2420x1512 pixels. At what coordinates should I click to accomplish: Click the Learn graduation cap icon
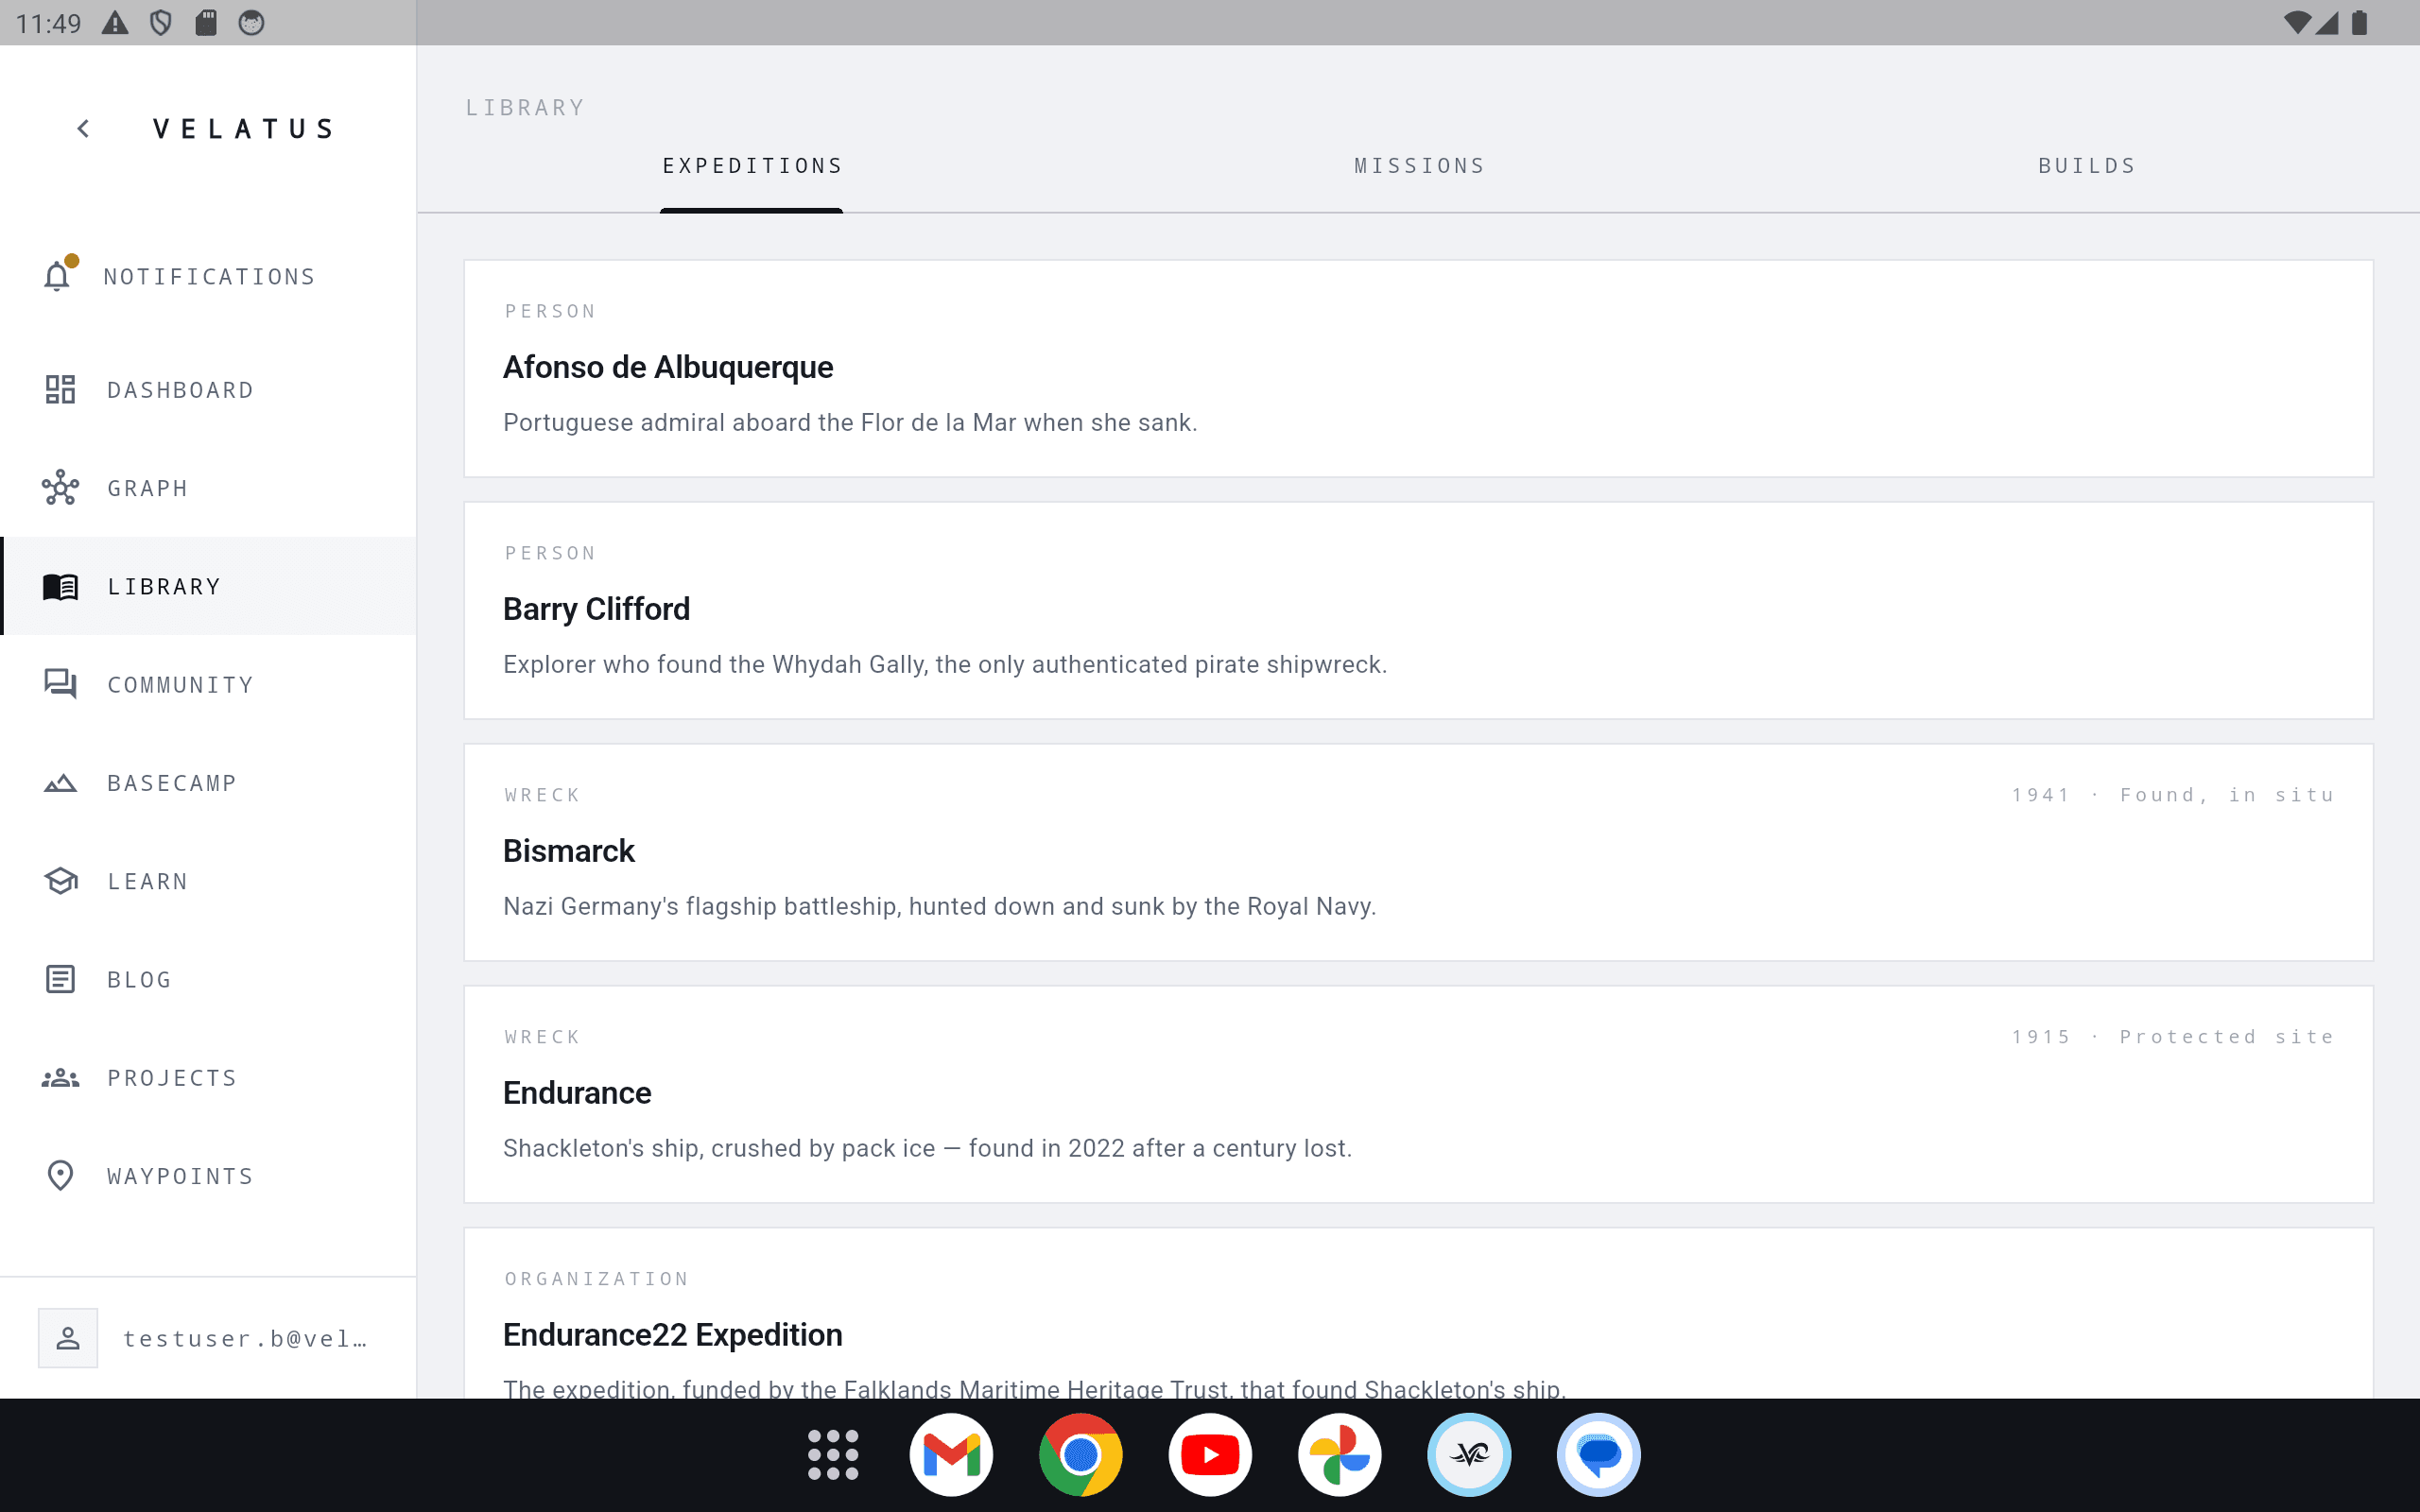60,881
